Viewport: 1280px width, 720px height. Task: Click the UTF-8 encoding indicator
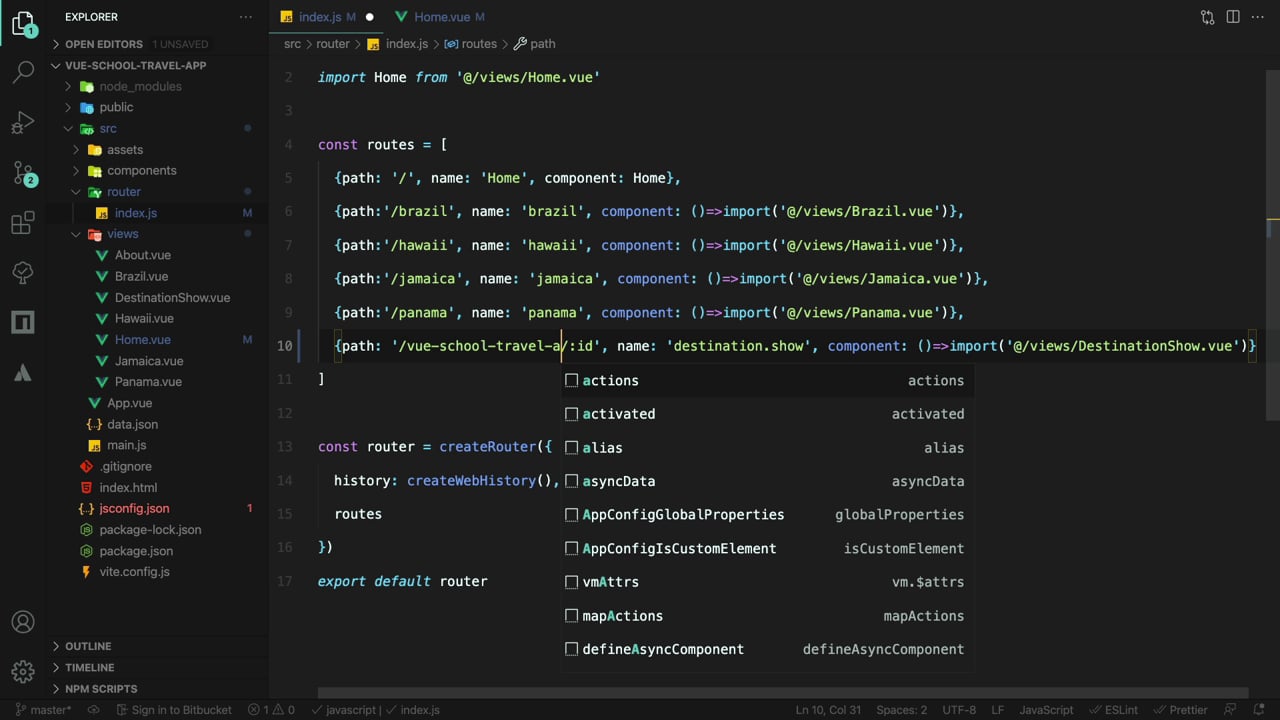coord(959,710)
